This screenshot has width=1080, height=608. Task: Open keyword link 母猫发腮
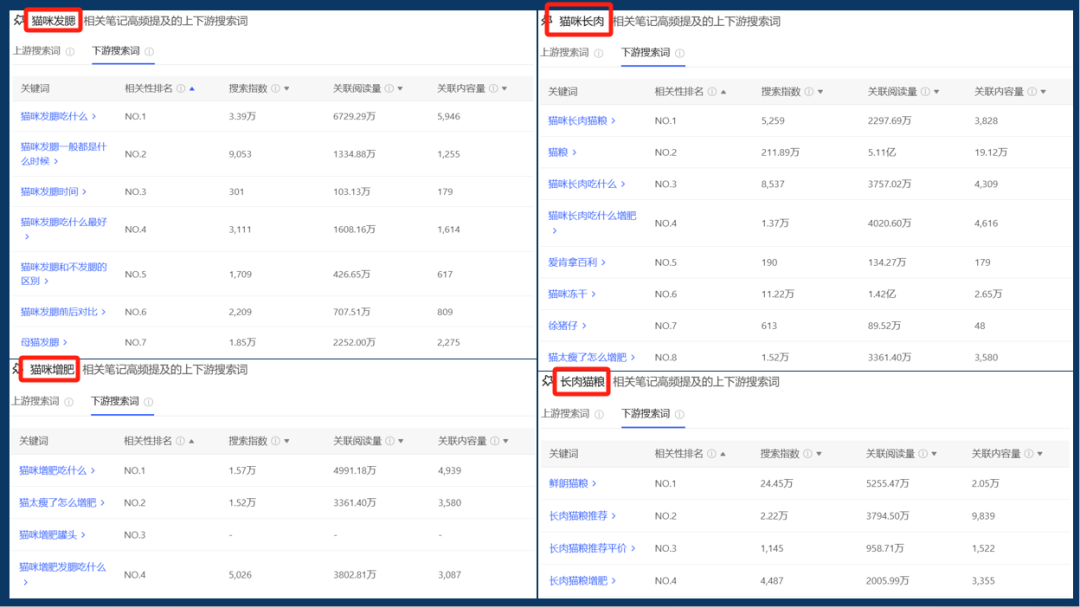[44, 342]
